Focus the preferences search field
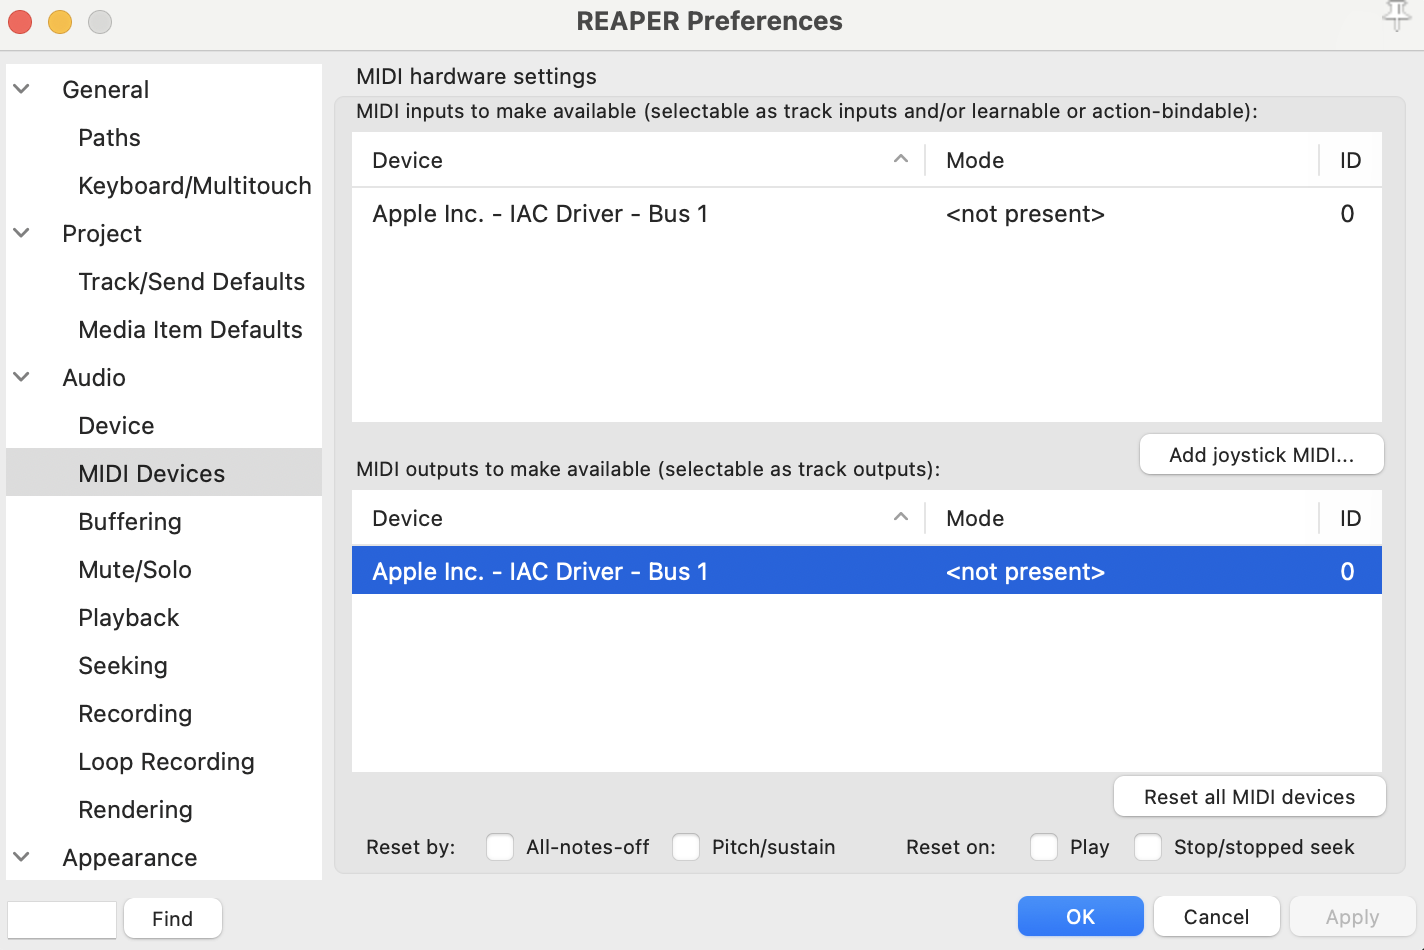The width and height of the screenshot is (1424, 950). point(62,919)
